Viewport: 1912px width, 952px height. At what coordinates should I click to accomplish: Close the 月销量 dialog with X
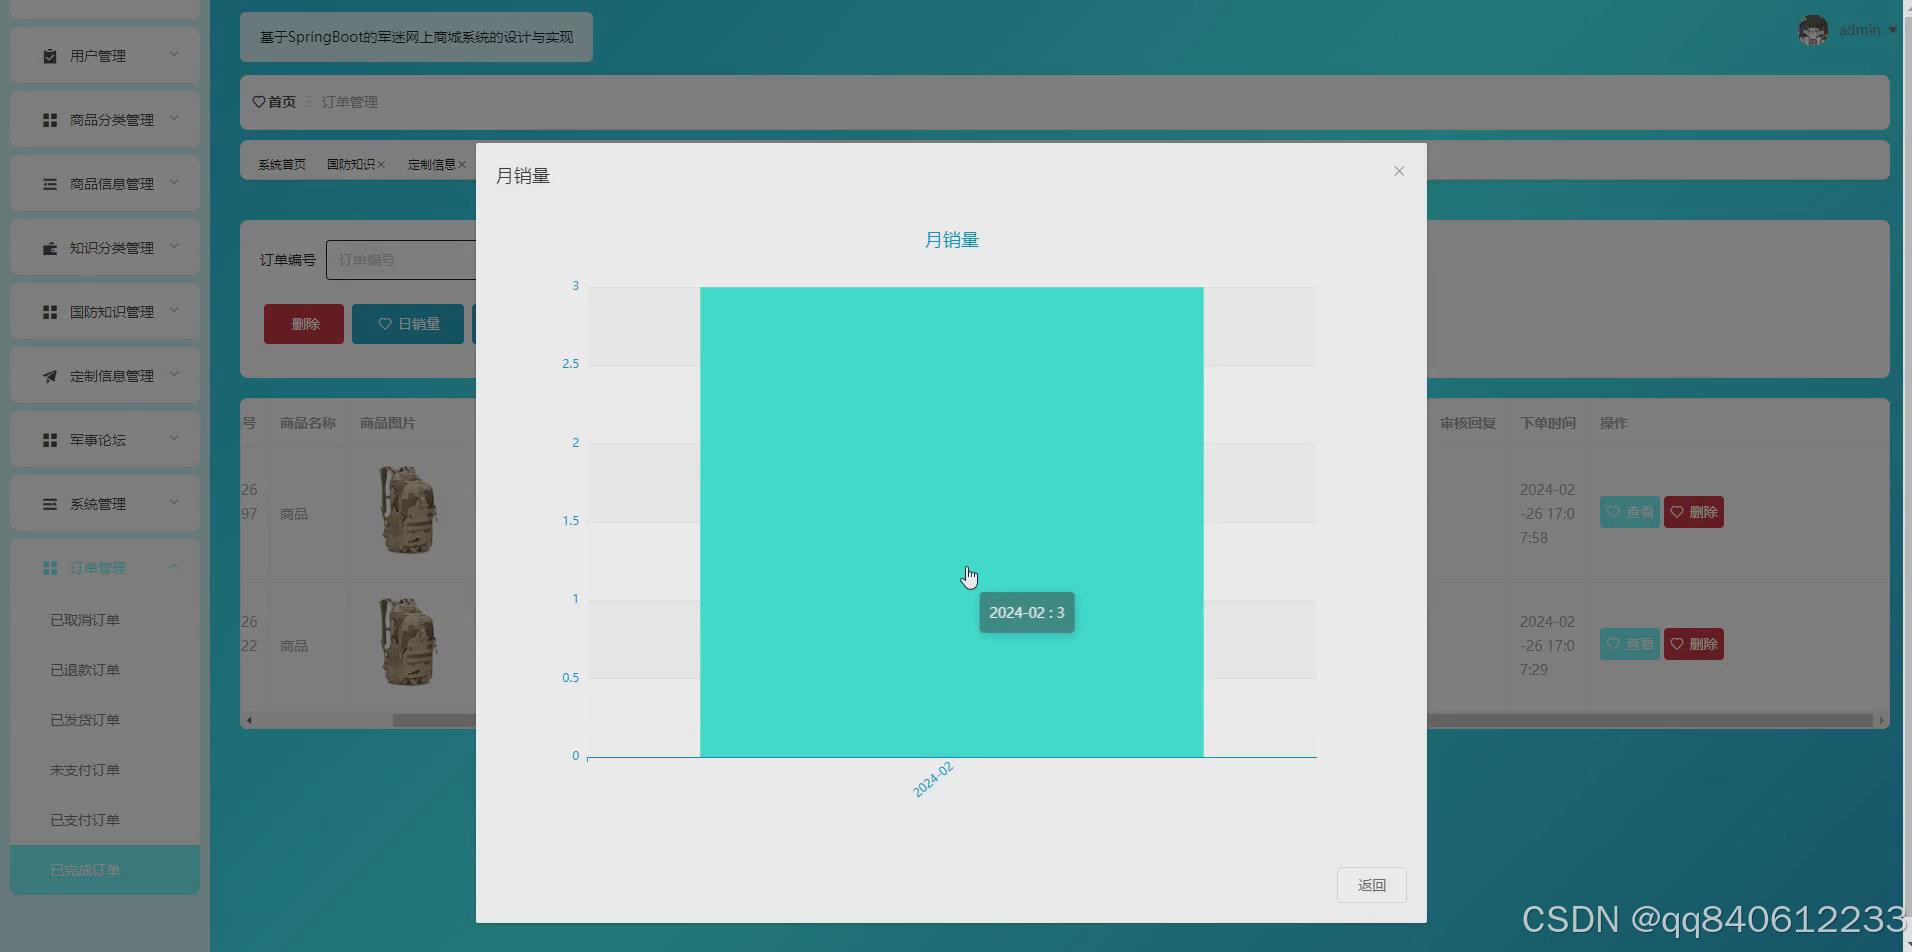[1399, 171]
